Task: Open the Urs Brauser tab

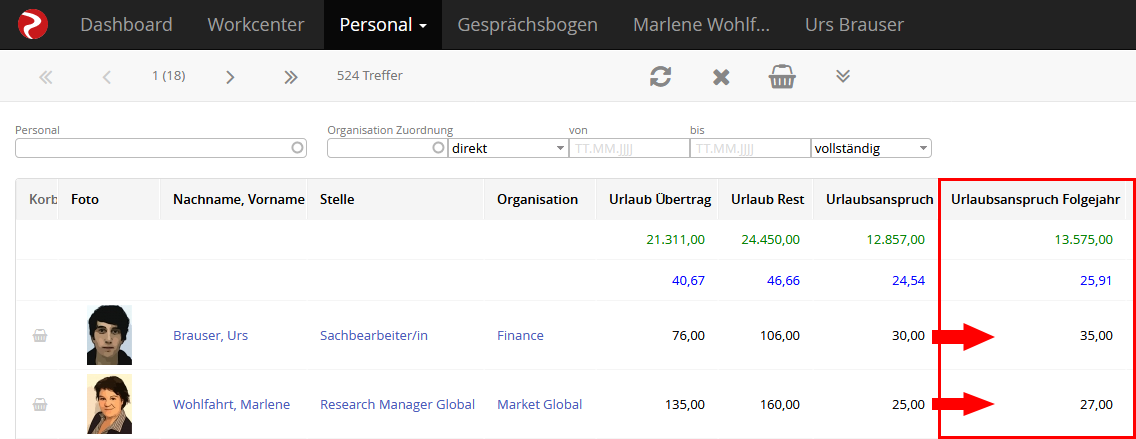Action: 854,25
